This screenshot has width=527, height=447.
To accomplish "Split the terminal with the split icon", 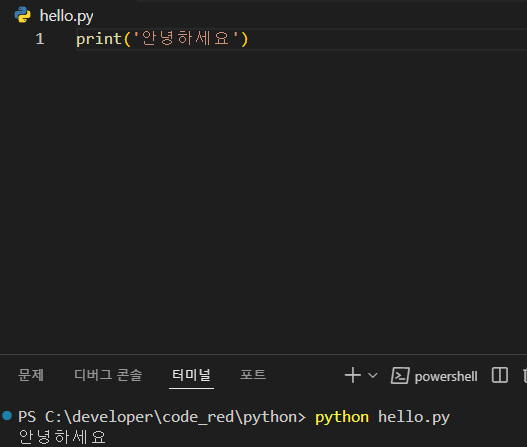I will tap(500, 375).
